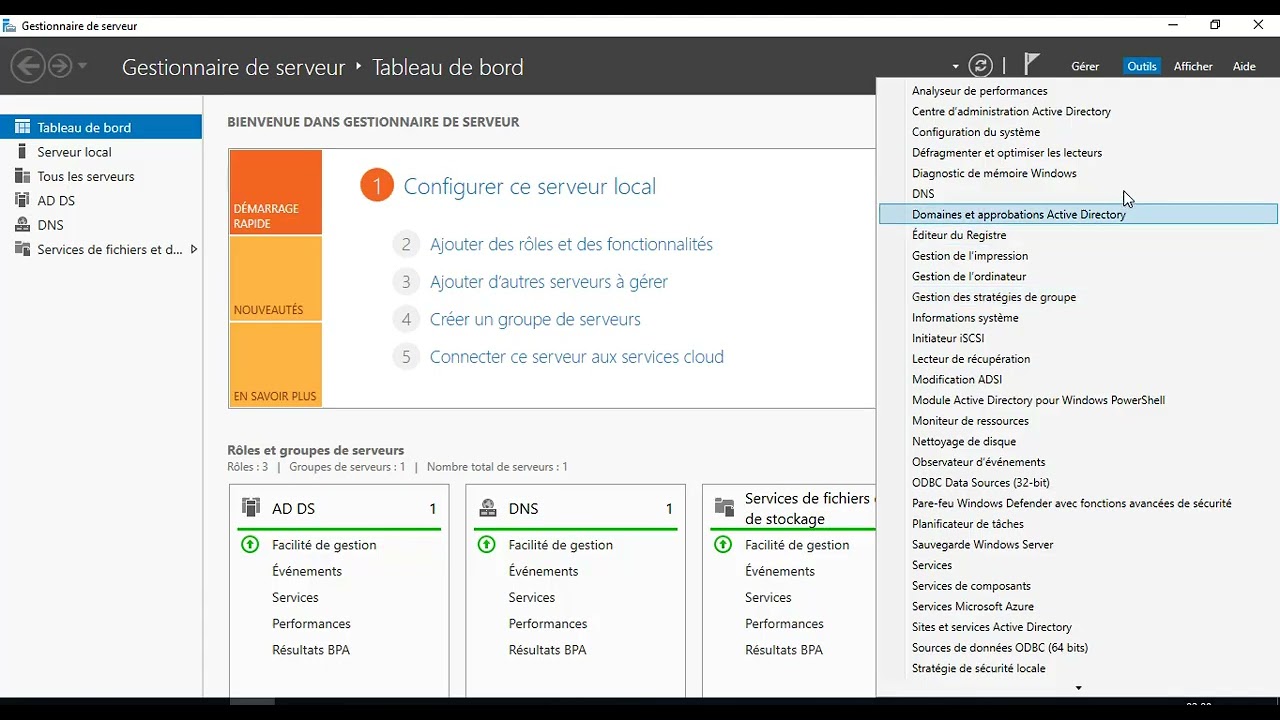
Task: Choose Observateur d'événements entry
Action: click(x=1078, y=462)
